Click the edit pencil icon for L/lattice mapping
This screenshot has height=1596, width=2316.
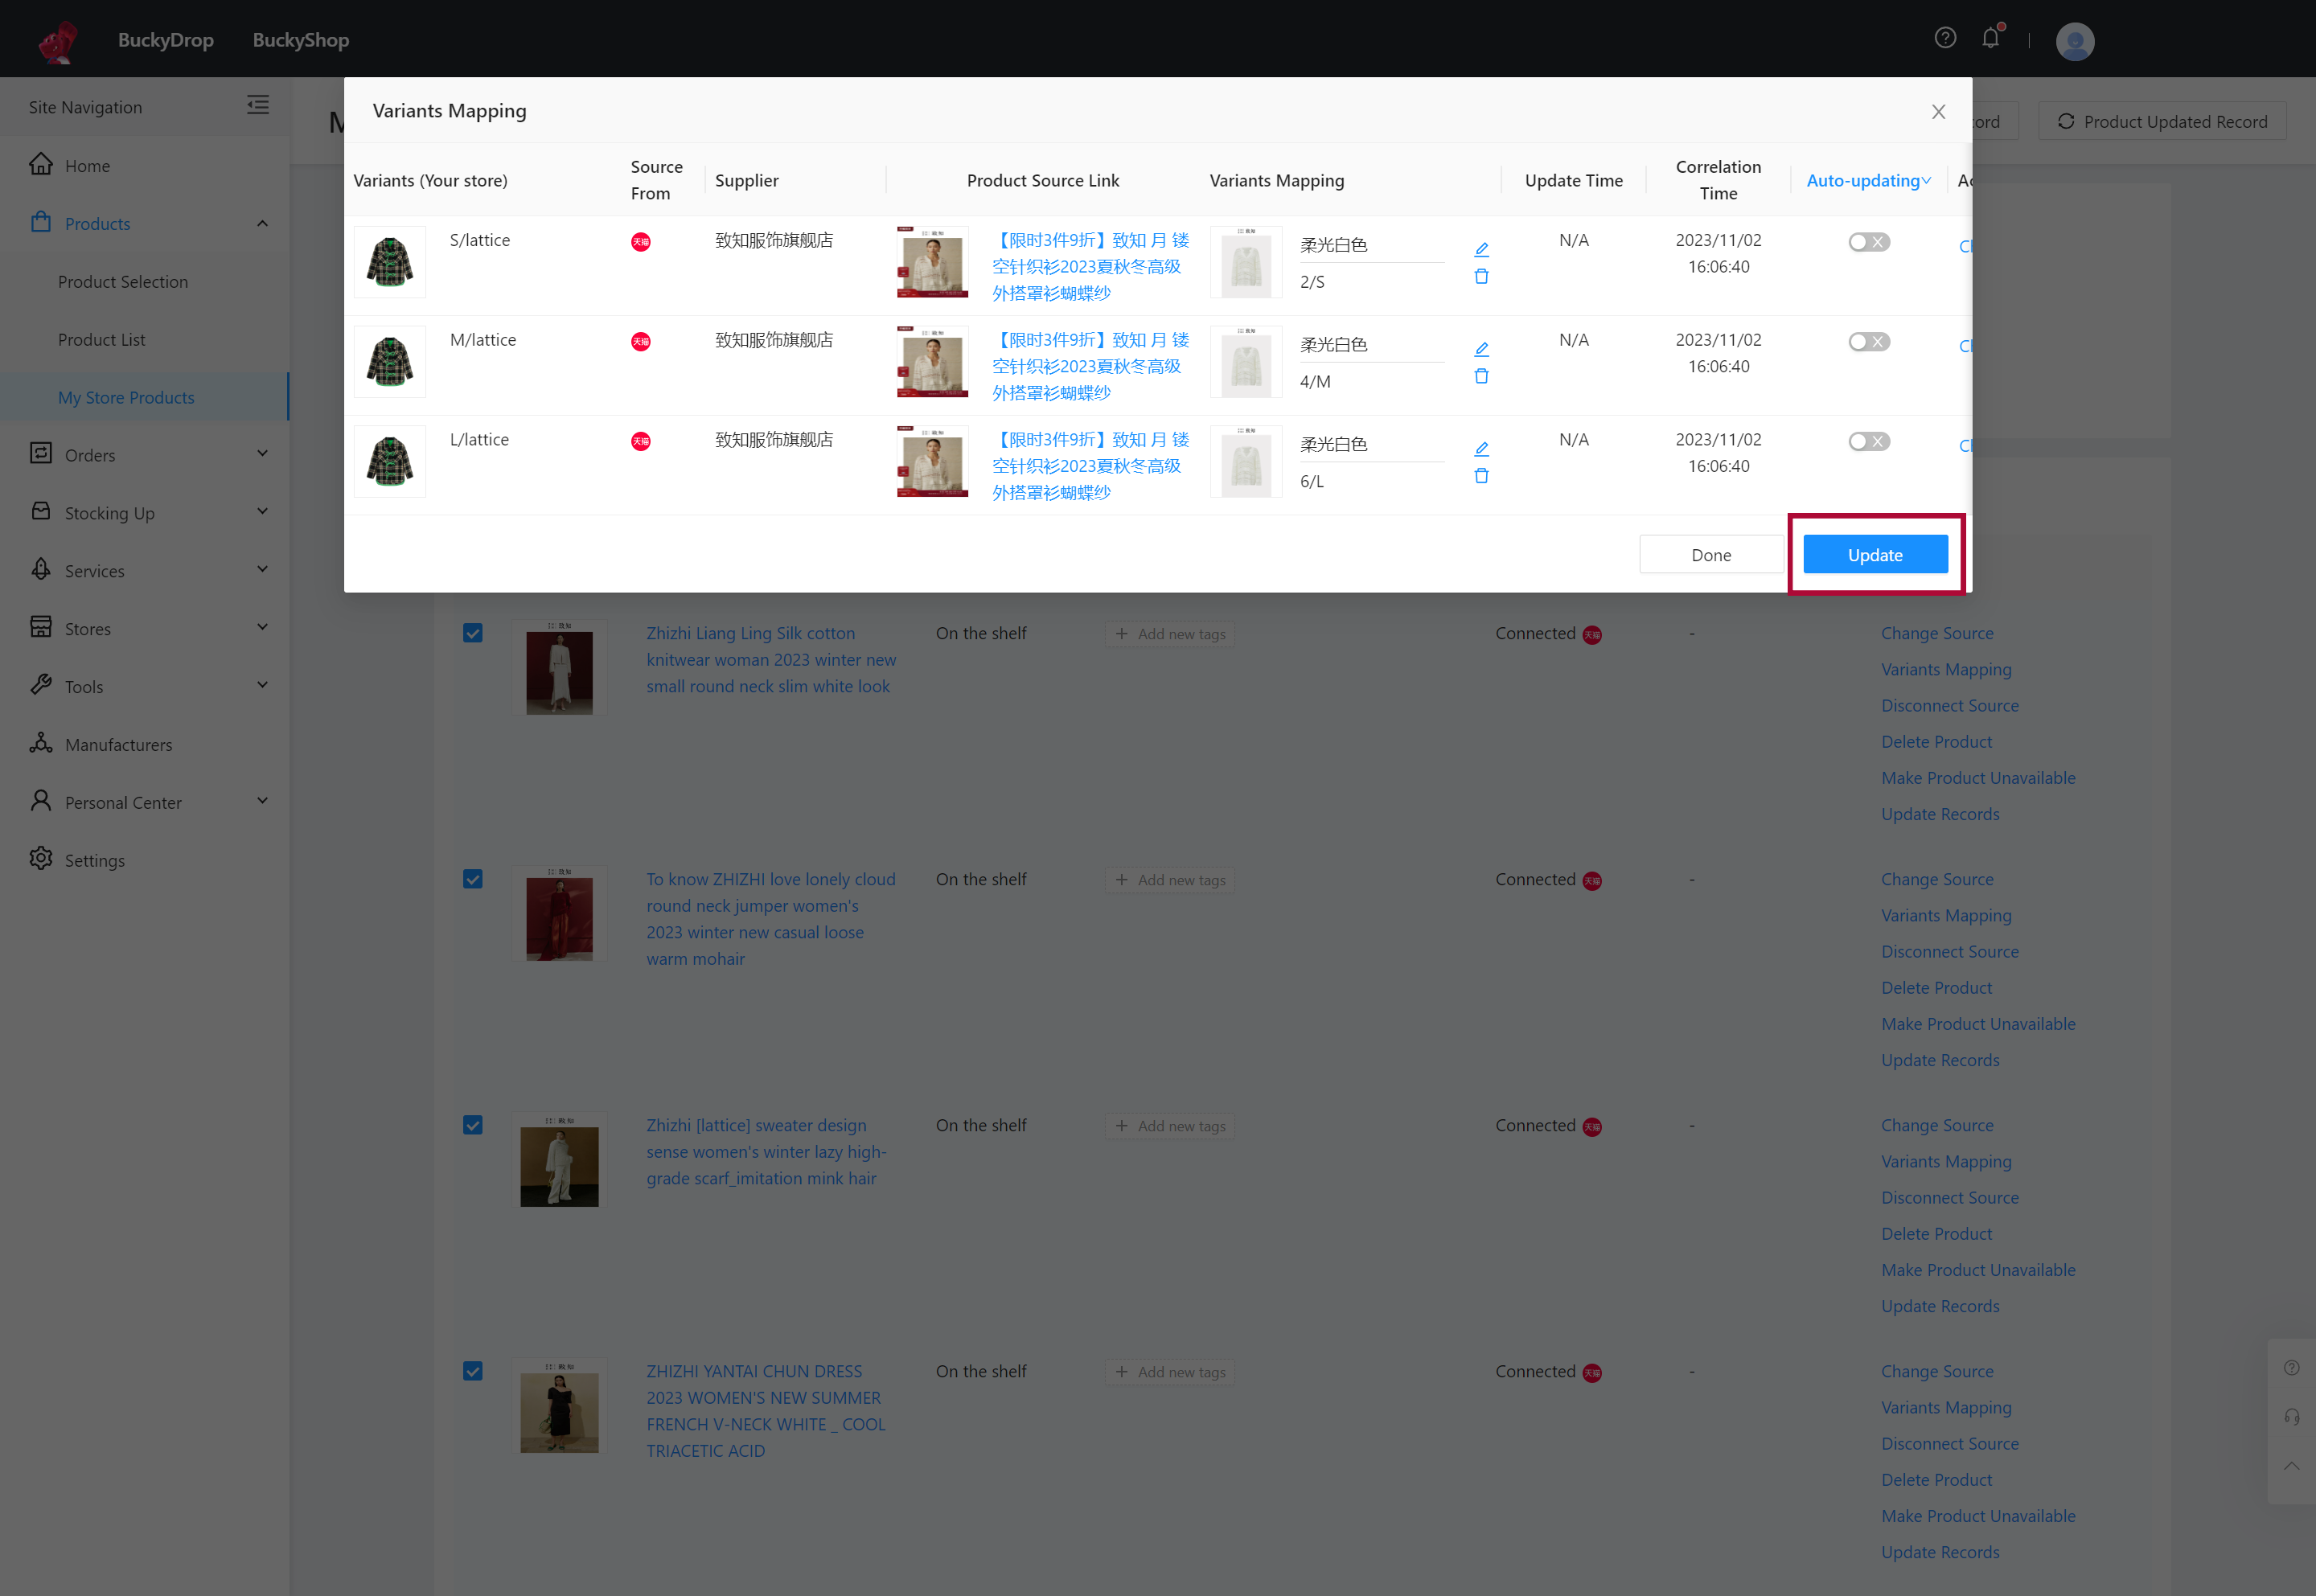click(1481, 449)
